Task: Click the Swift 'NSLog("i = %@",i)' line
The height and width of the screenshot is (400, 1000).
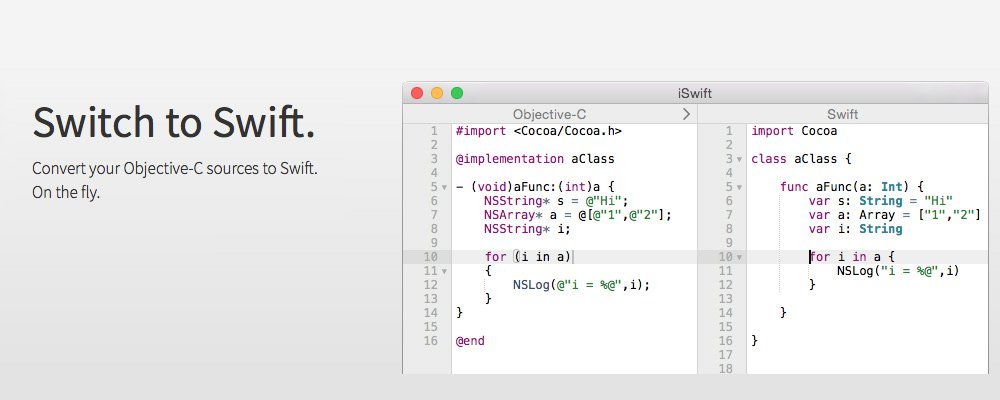Action: (x=898, y=271)
